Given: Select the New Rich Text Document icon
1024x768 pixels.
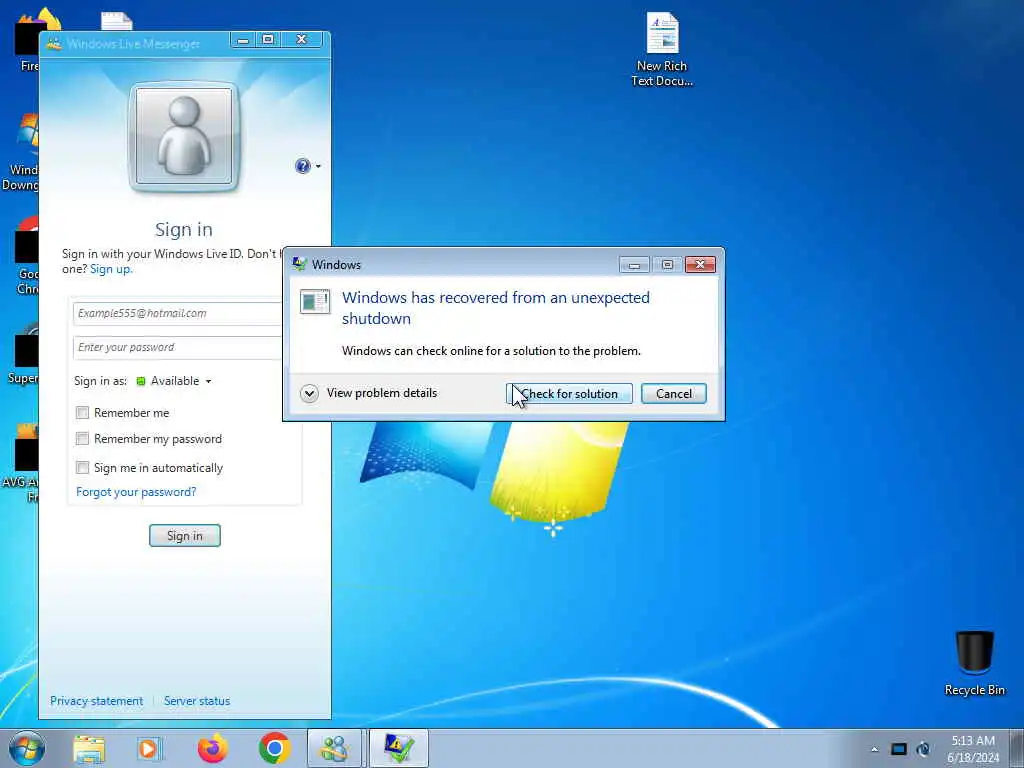Looking at the screenshot, I should 662,50.
